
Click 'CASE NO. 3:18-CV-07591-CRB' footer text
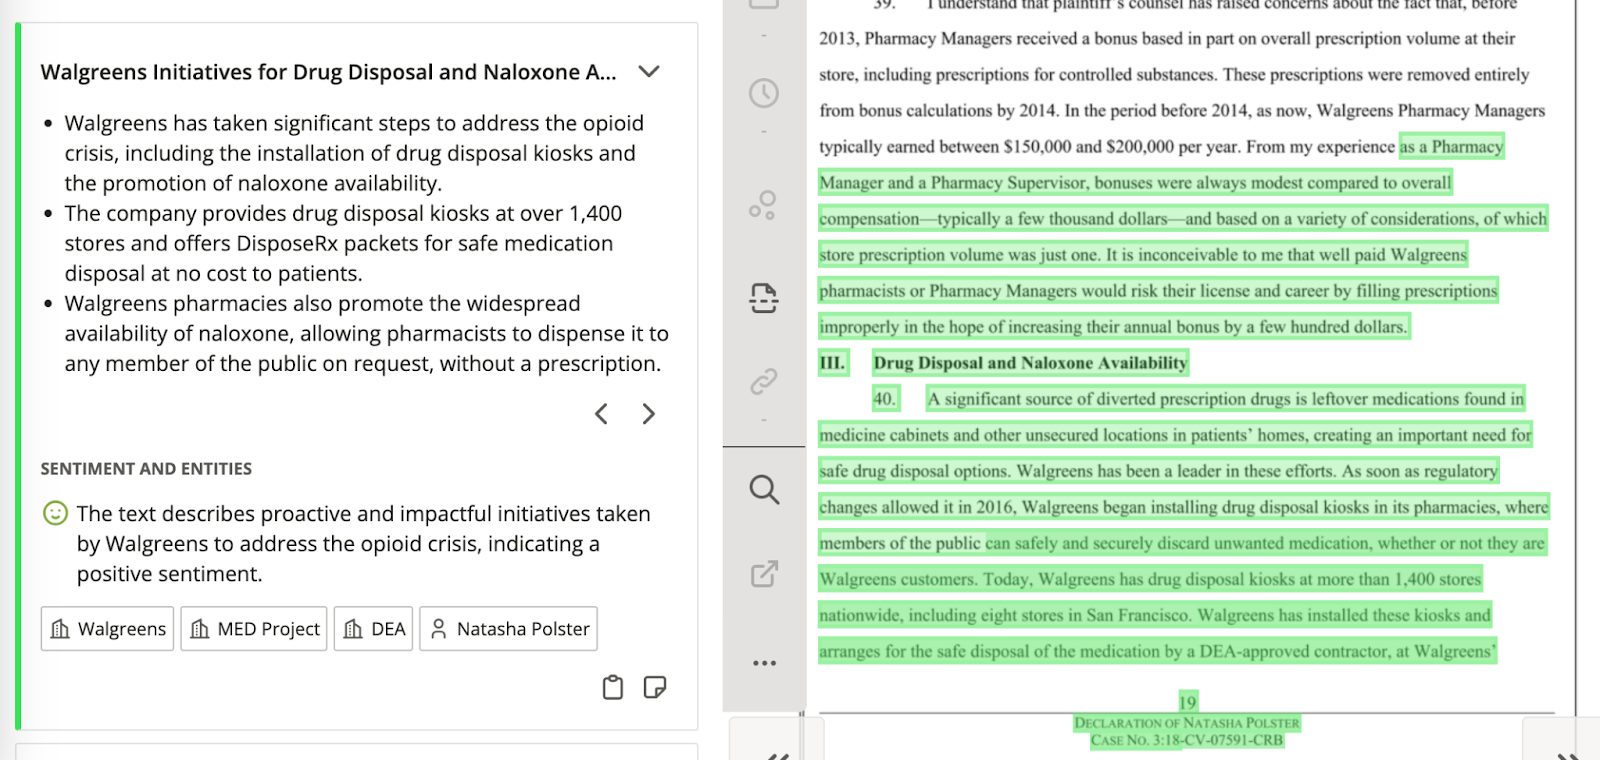(1187, 741)
